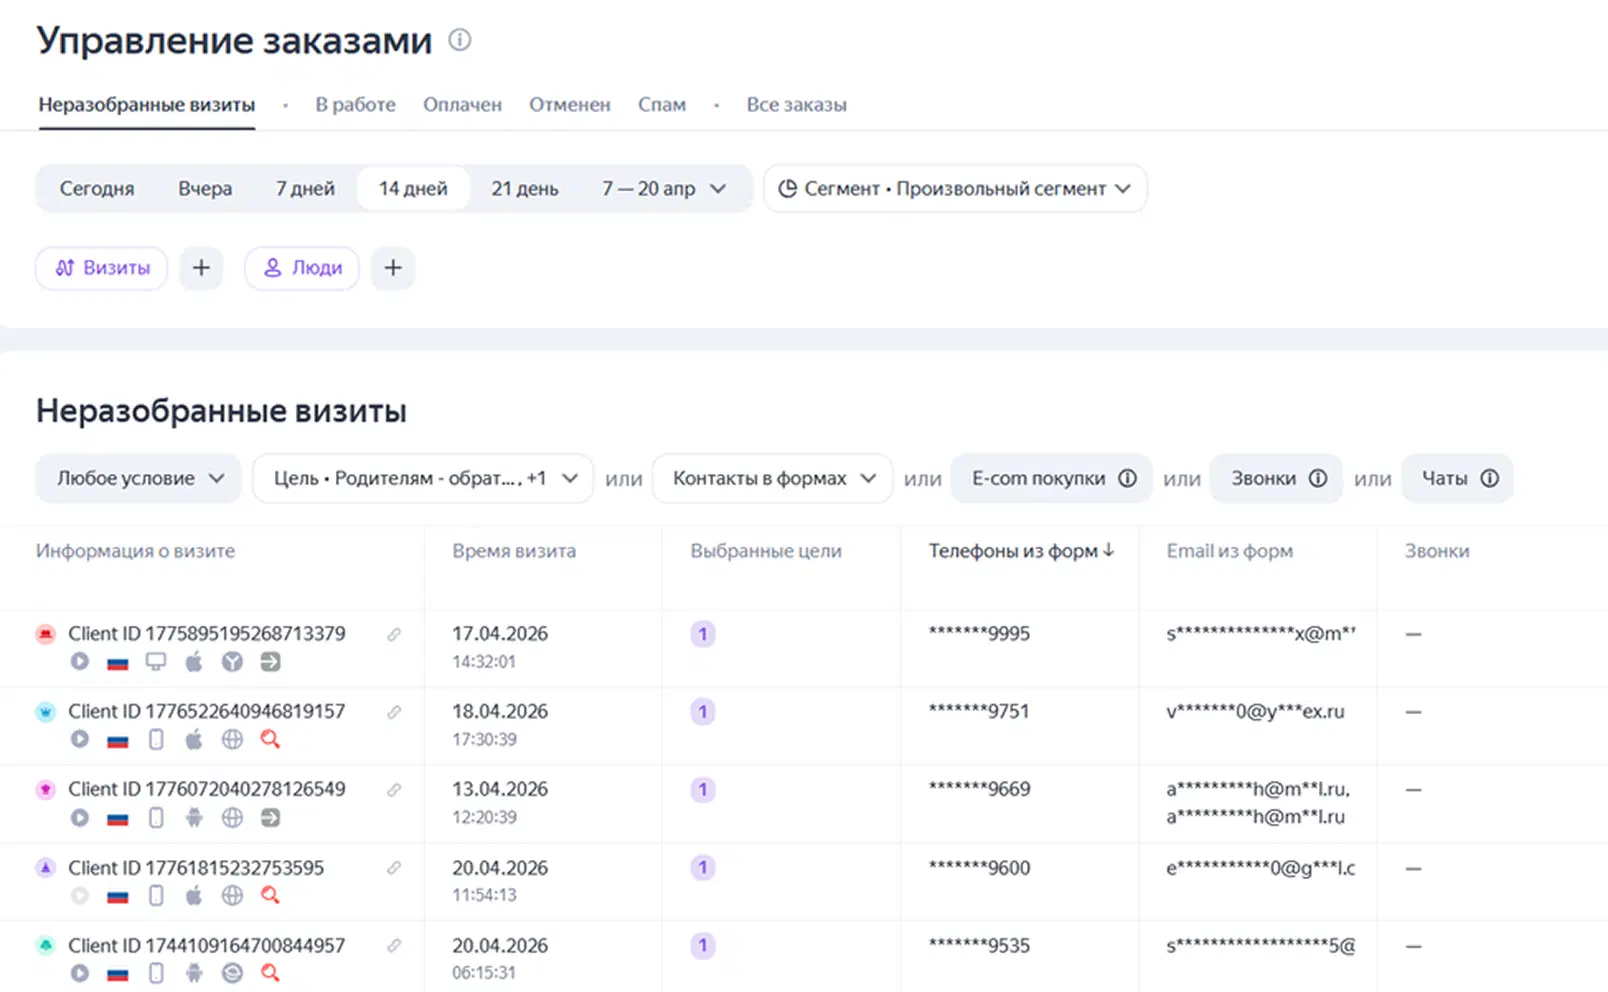Click the info icon on E-com покупки chip
Image resolution: width=1608 pixels, height=992 pixels.
point(1127,478)
